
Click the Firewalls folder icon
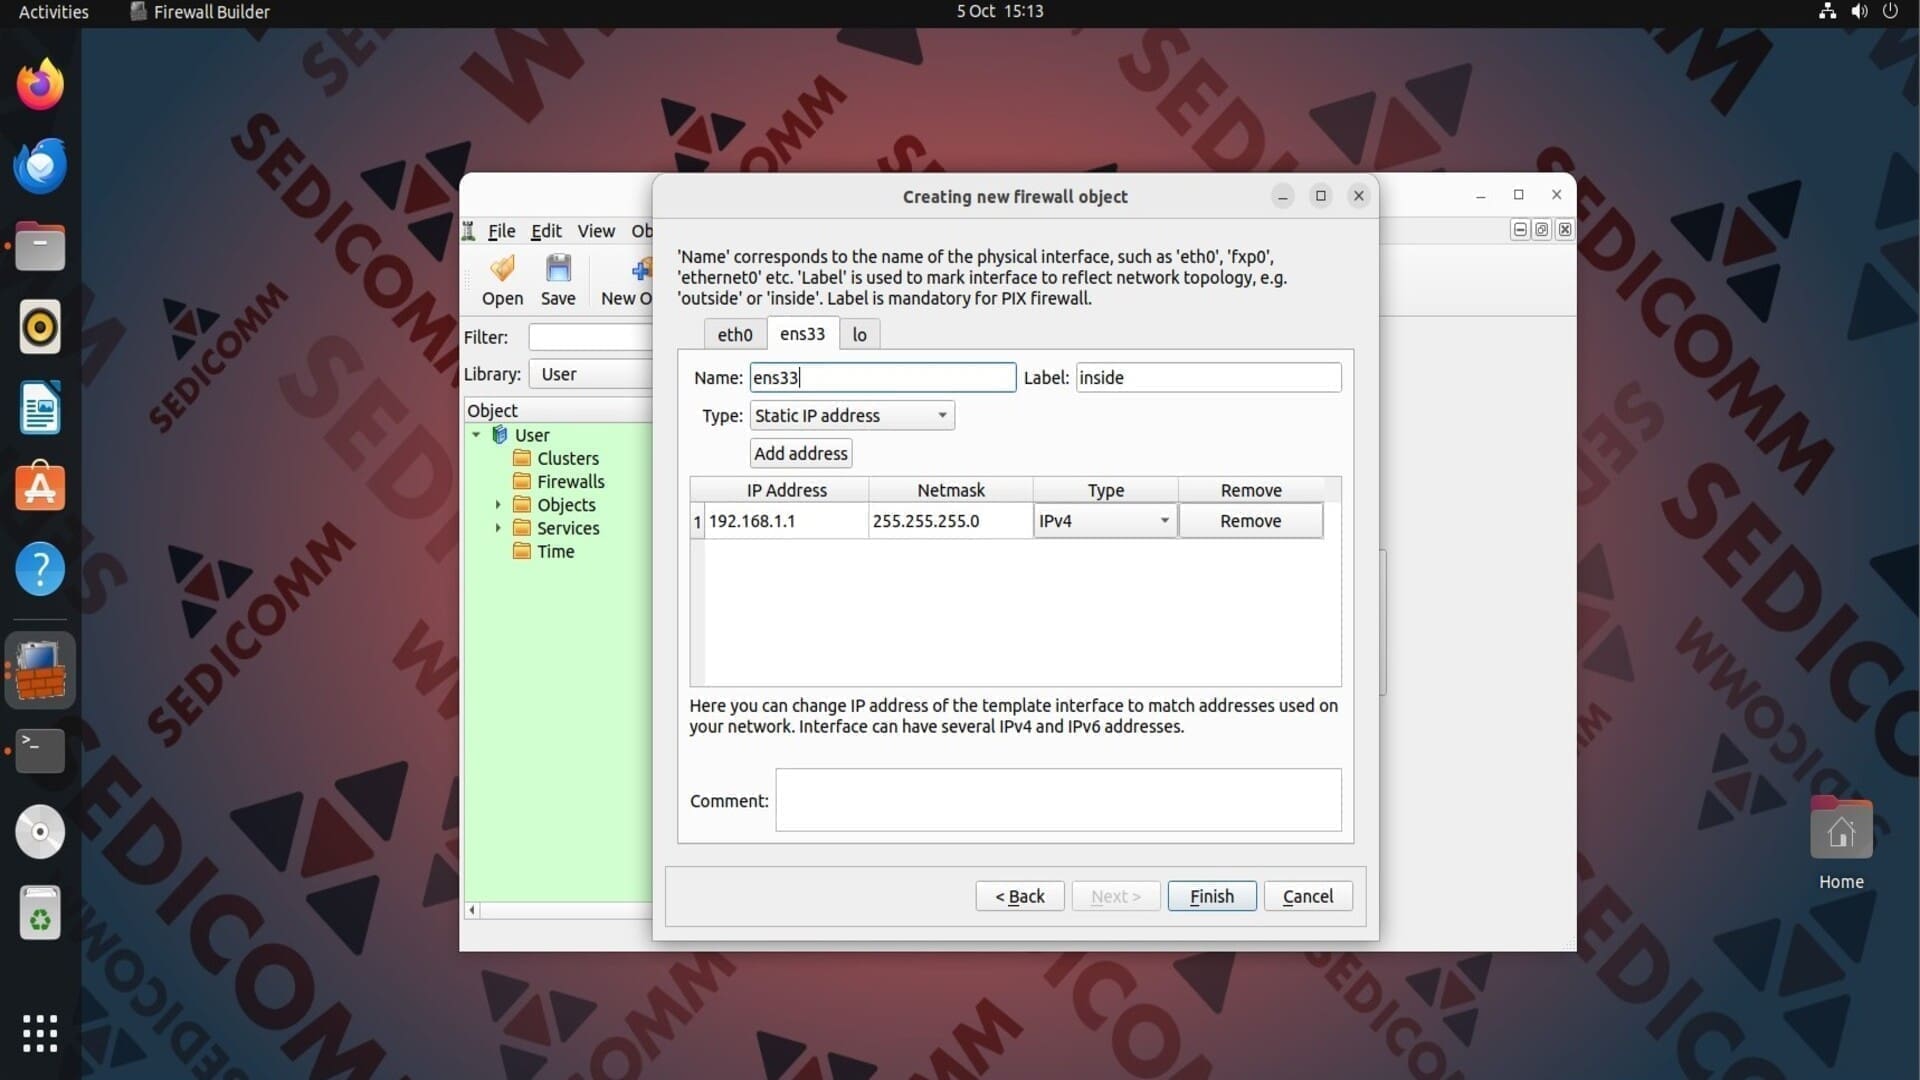(522, 481)
